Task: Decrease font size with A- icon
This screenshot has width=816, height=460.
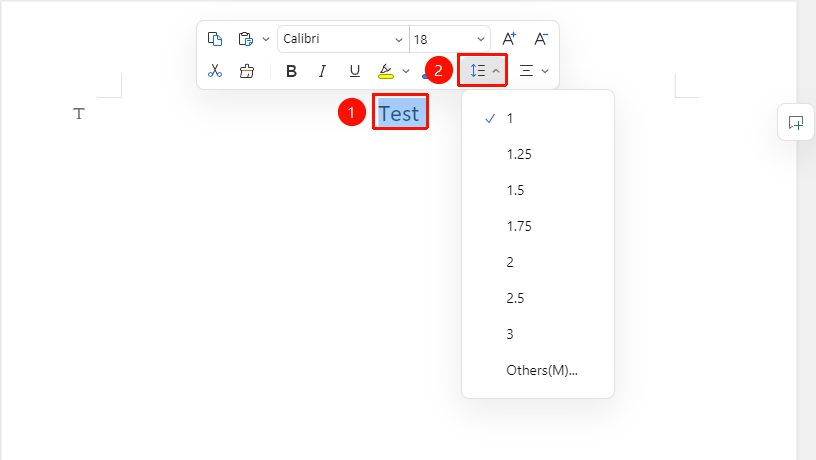Action: (x=541, y=39)
